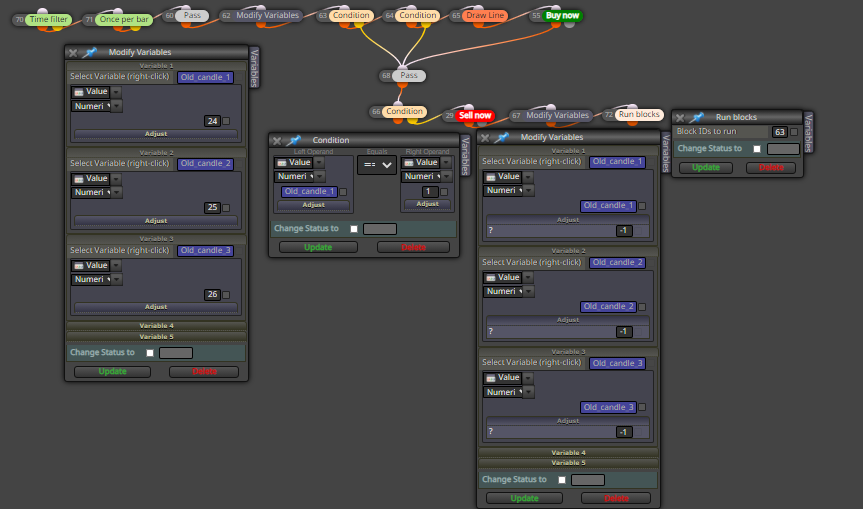Click Update in the Run blocks panel

click(706, 168)
